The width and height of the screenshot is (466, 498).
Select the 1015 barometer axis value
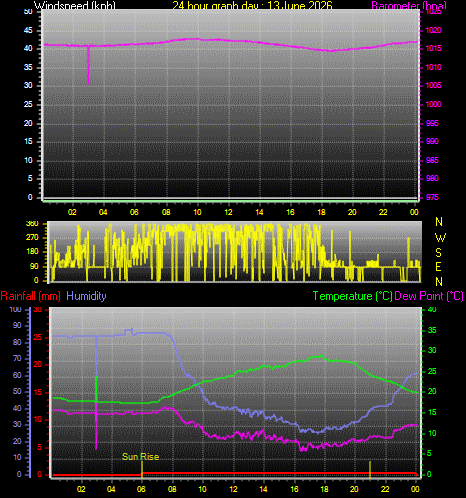pyautogui.click(x=433, y=48)
